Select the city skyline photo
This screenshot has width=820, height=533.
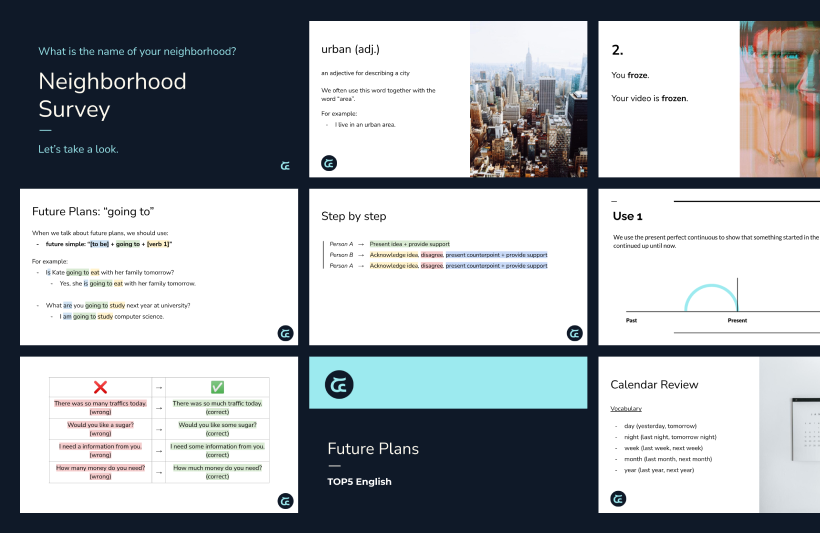(528, 100)
